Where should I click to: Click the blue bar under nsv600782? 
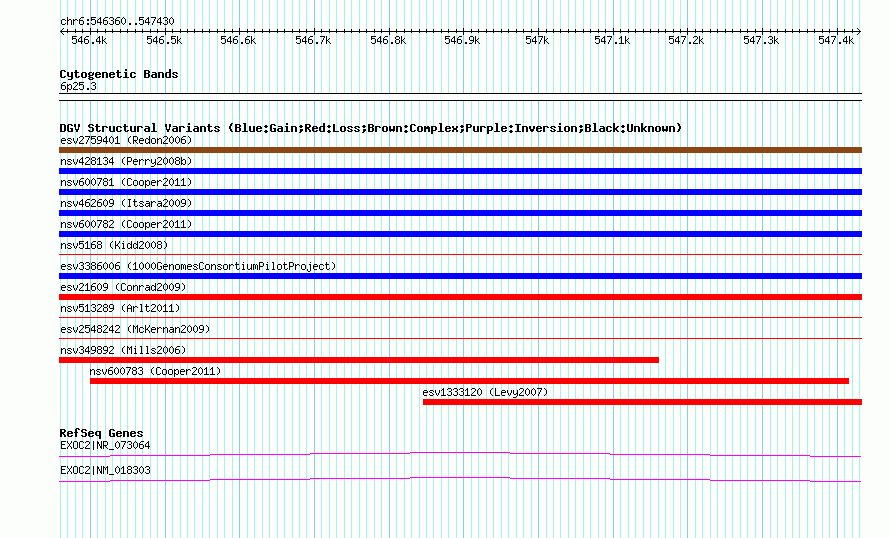coord(460,234)
